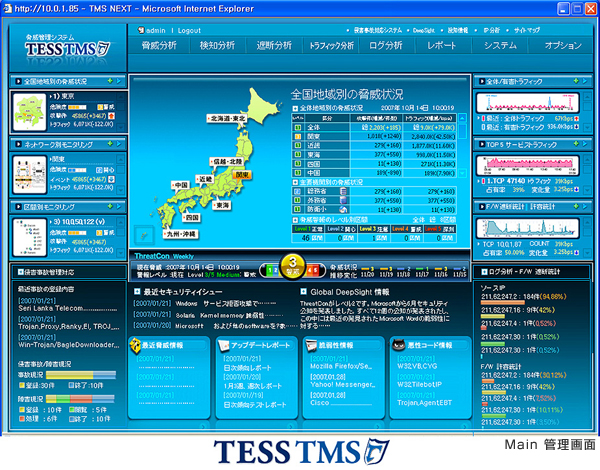Open the DeepSight top link
600x470 pixels.
pos(424,30)
